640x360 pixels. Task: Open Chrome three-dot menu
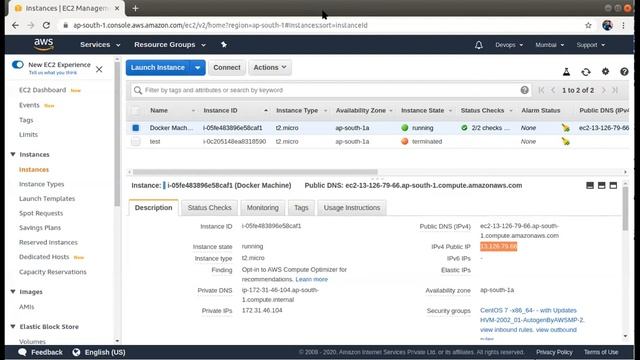tap(623, 25)
